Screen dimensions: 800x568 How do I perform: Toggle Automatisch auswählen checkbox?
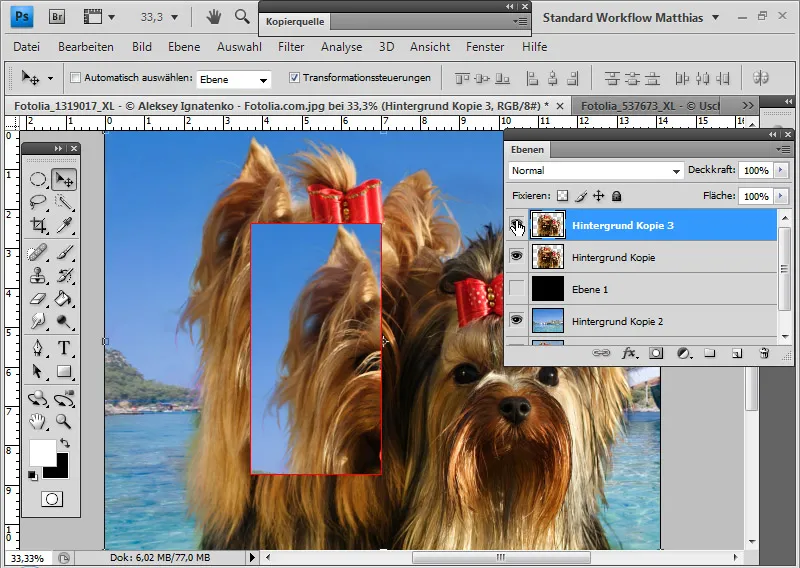point(76,78)
